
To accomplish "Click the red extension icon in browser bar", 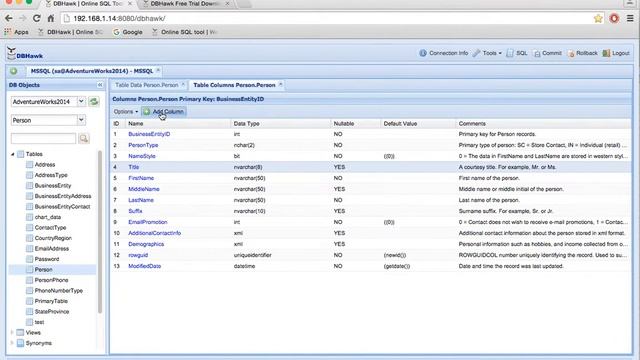I will click(614, 18).
